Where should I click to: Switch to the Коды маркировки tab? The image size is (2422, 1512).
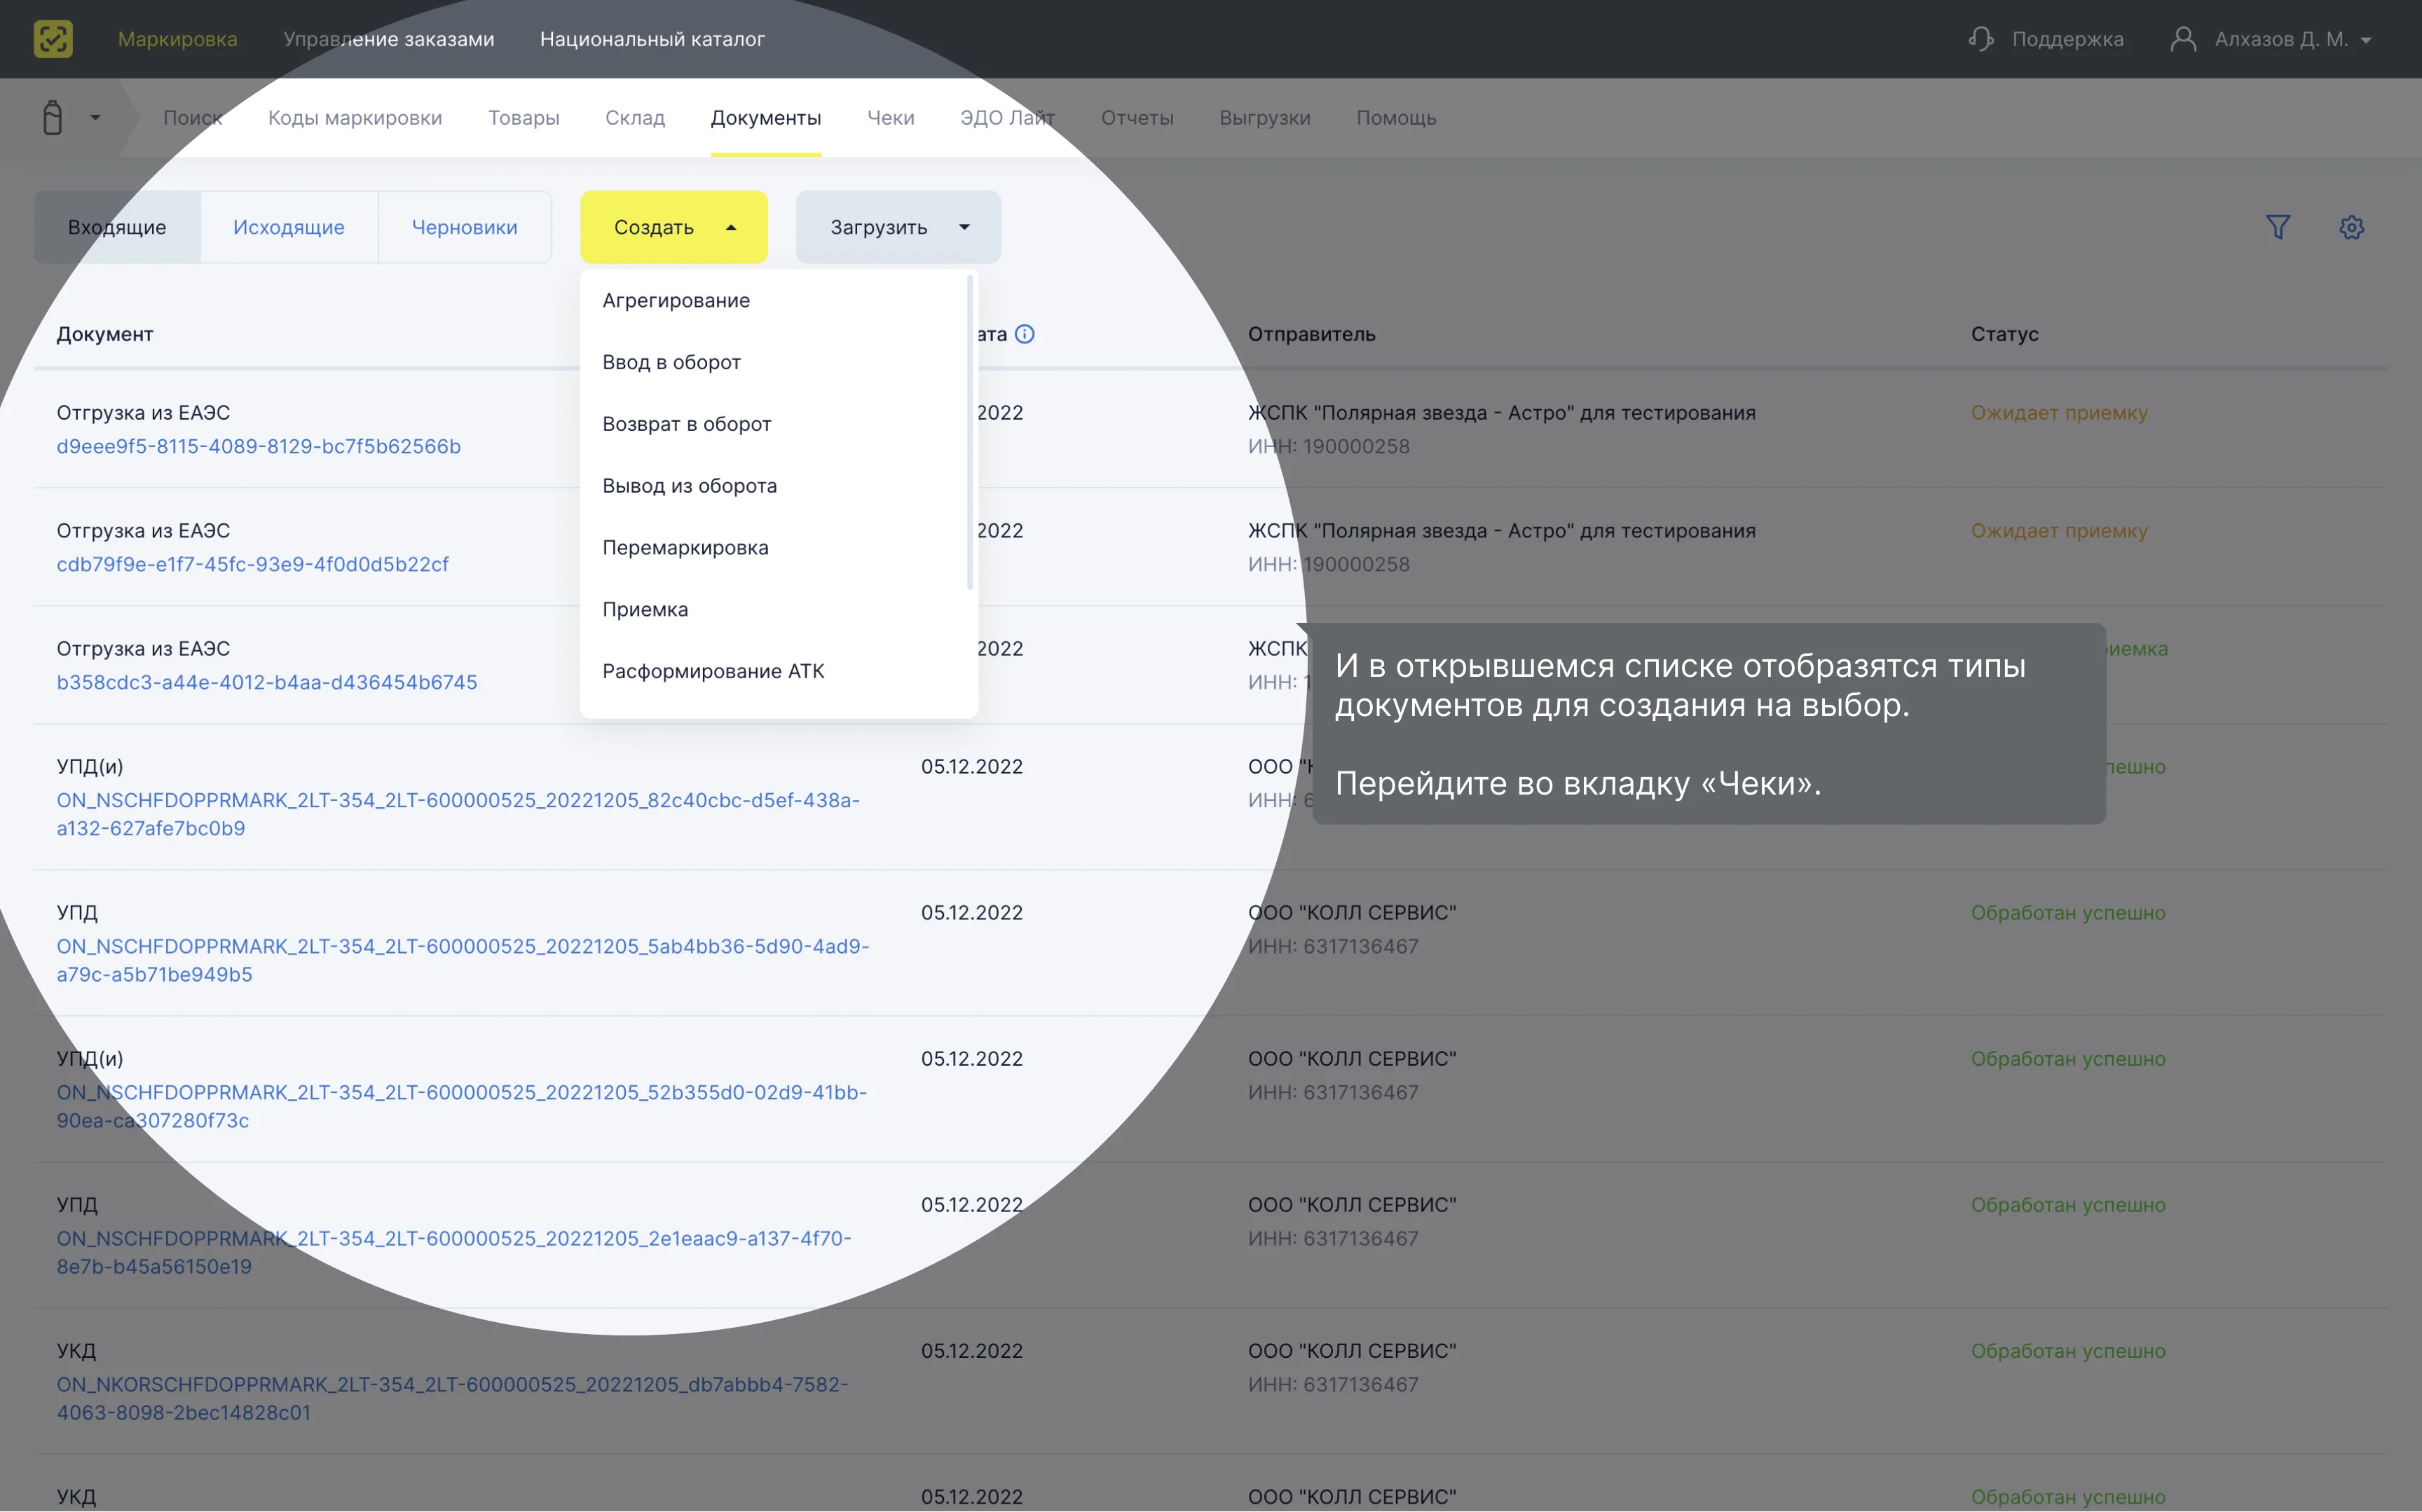tap(355, 118)
